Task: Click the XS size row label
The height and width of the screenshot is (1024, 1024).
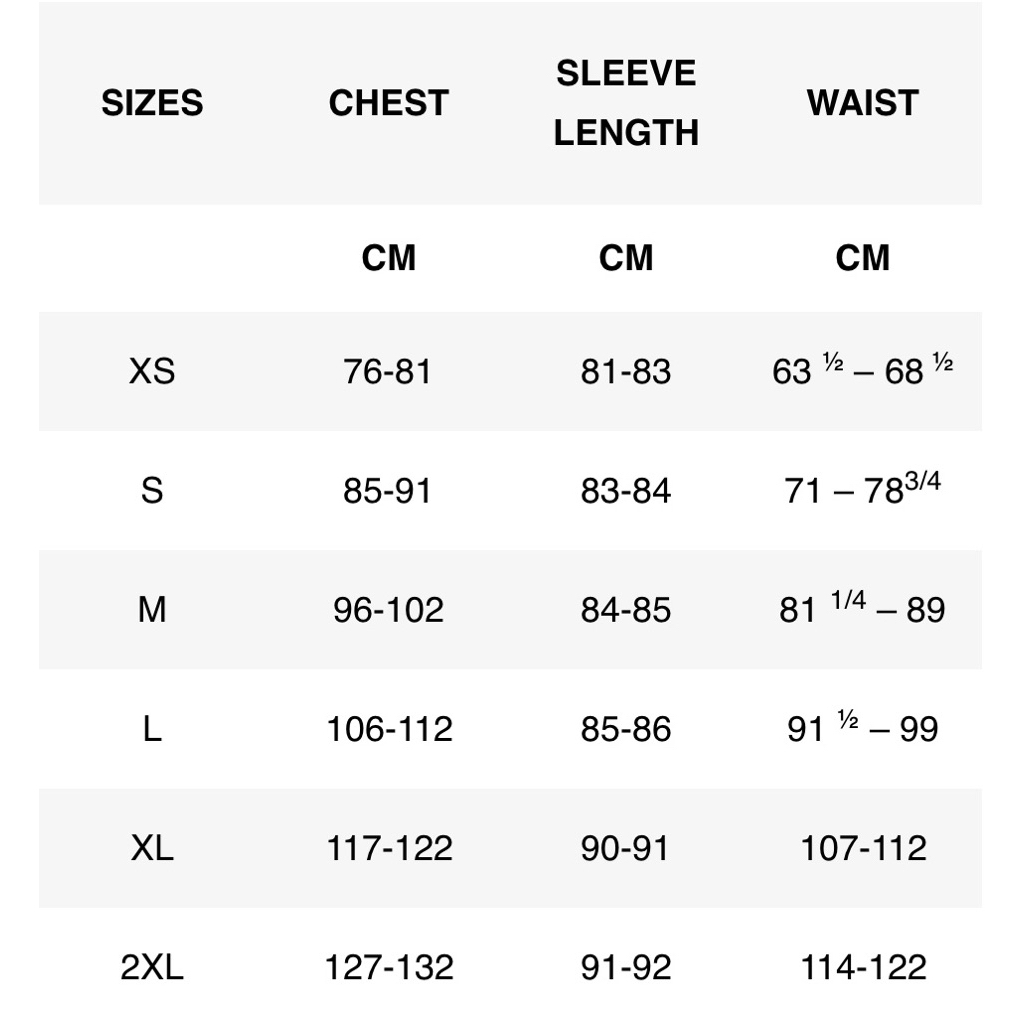Action: (152, 371)
